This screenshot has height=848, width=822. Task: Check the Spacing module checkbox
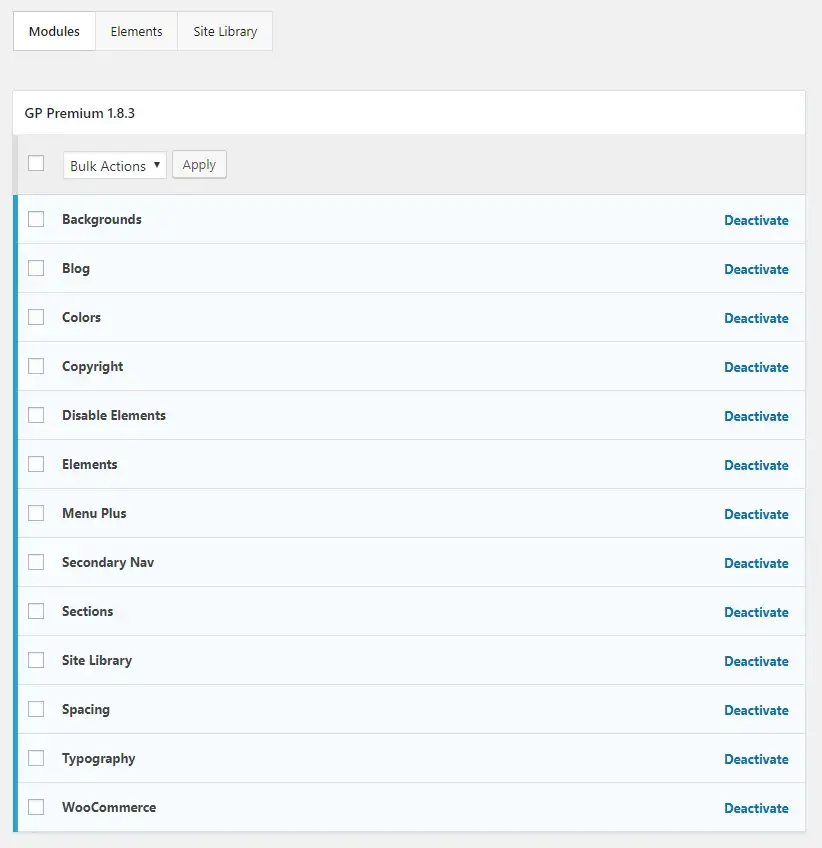pos(36,709)
